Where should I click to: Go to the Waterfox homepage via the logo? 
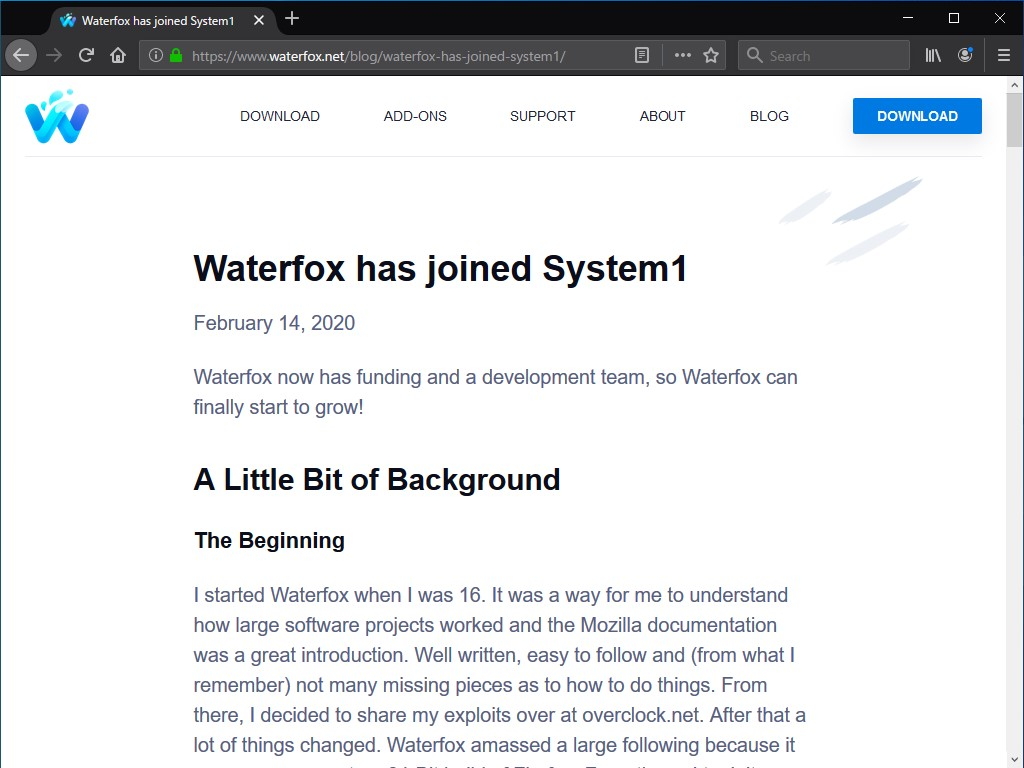click(56, 115)
